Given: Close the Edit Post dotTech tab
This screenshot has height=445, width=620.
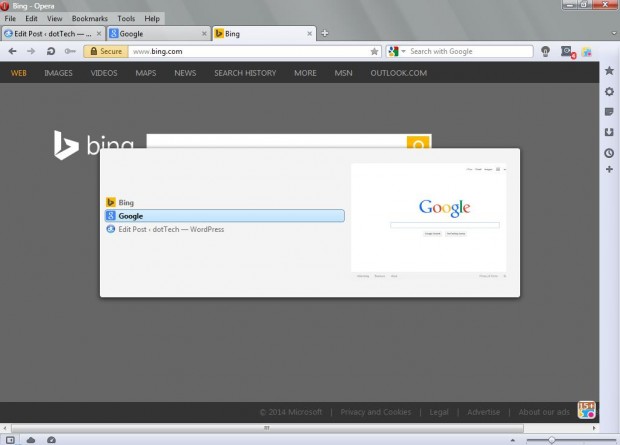Looking at the screenshot, I should click(x=99, y=34).
